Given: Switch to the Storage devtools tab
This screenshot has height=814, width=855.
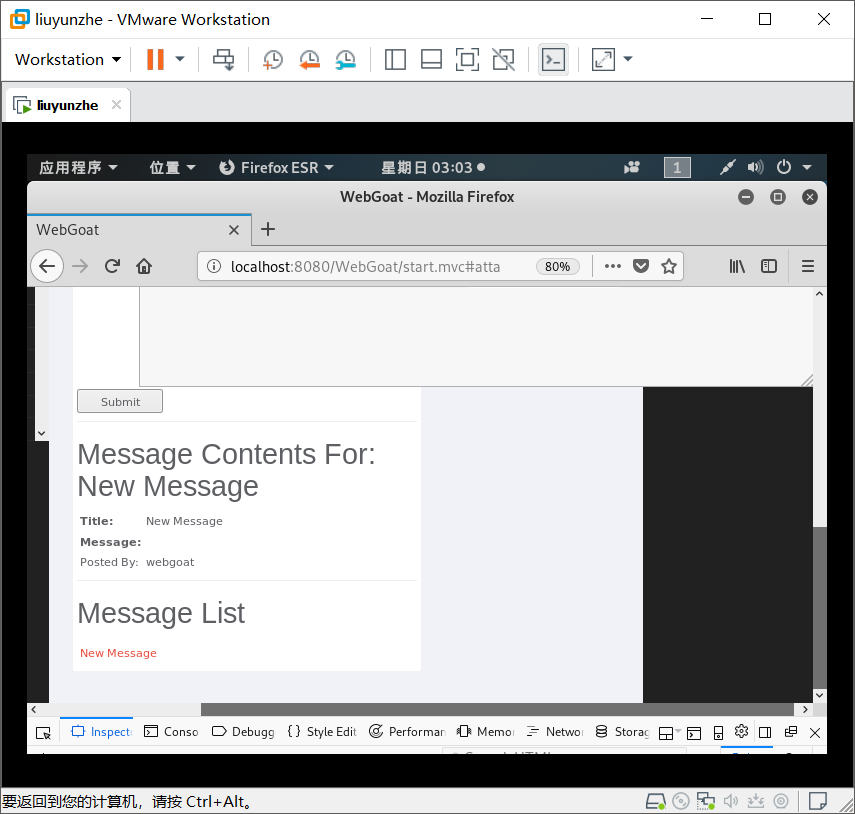Looking at the screenshot, I should (x=622, y=732).
